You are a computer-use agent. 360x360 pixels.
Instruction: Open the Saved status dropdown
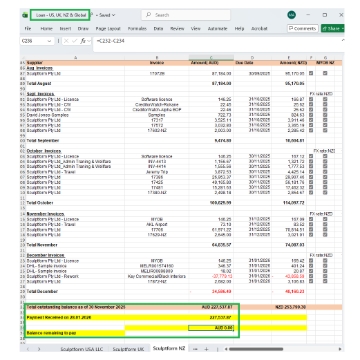(107, 15)
